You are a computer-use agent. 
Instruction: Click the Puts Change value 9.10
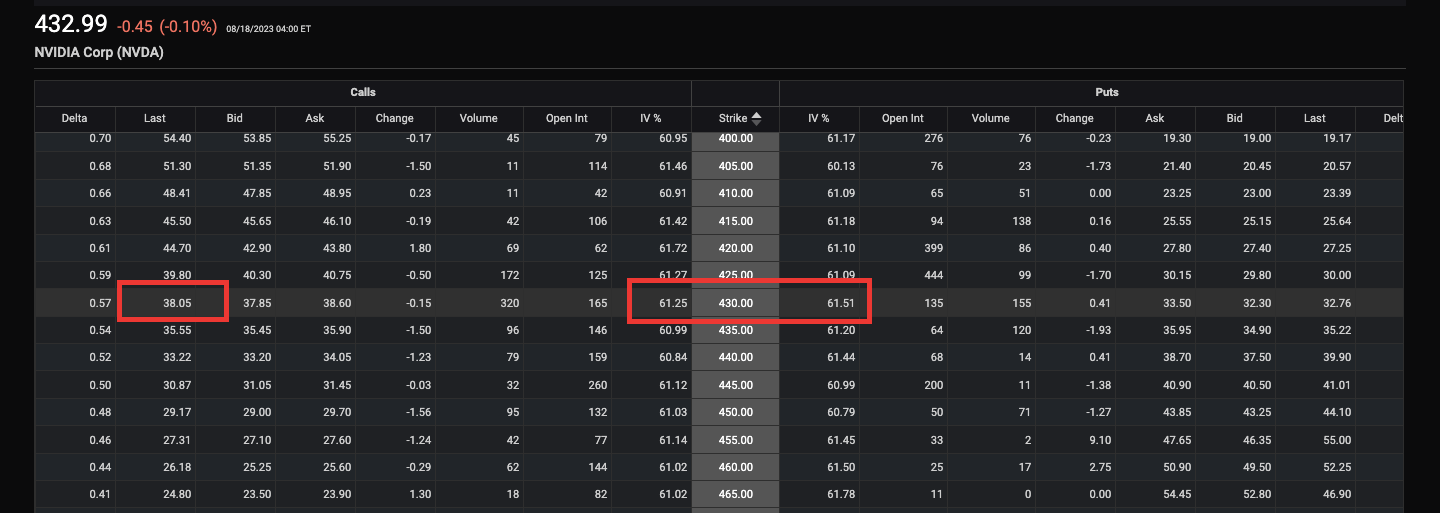coord(1100,440)
